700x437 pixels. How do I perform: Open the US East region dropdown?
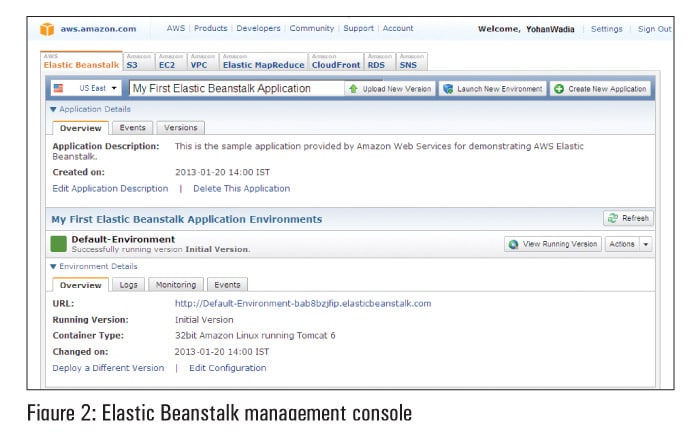(85, 88)
